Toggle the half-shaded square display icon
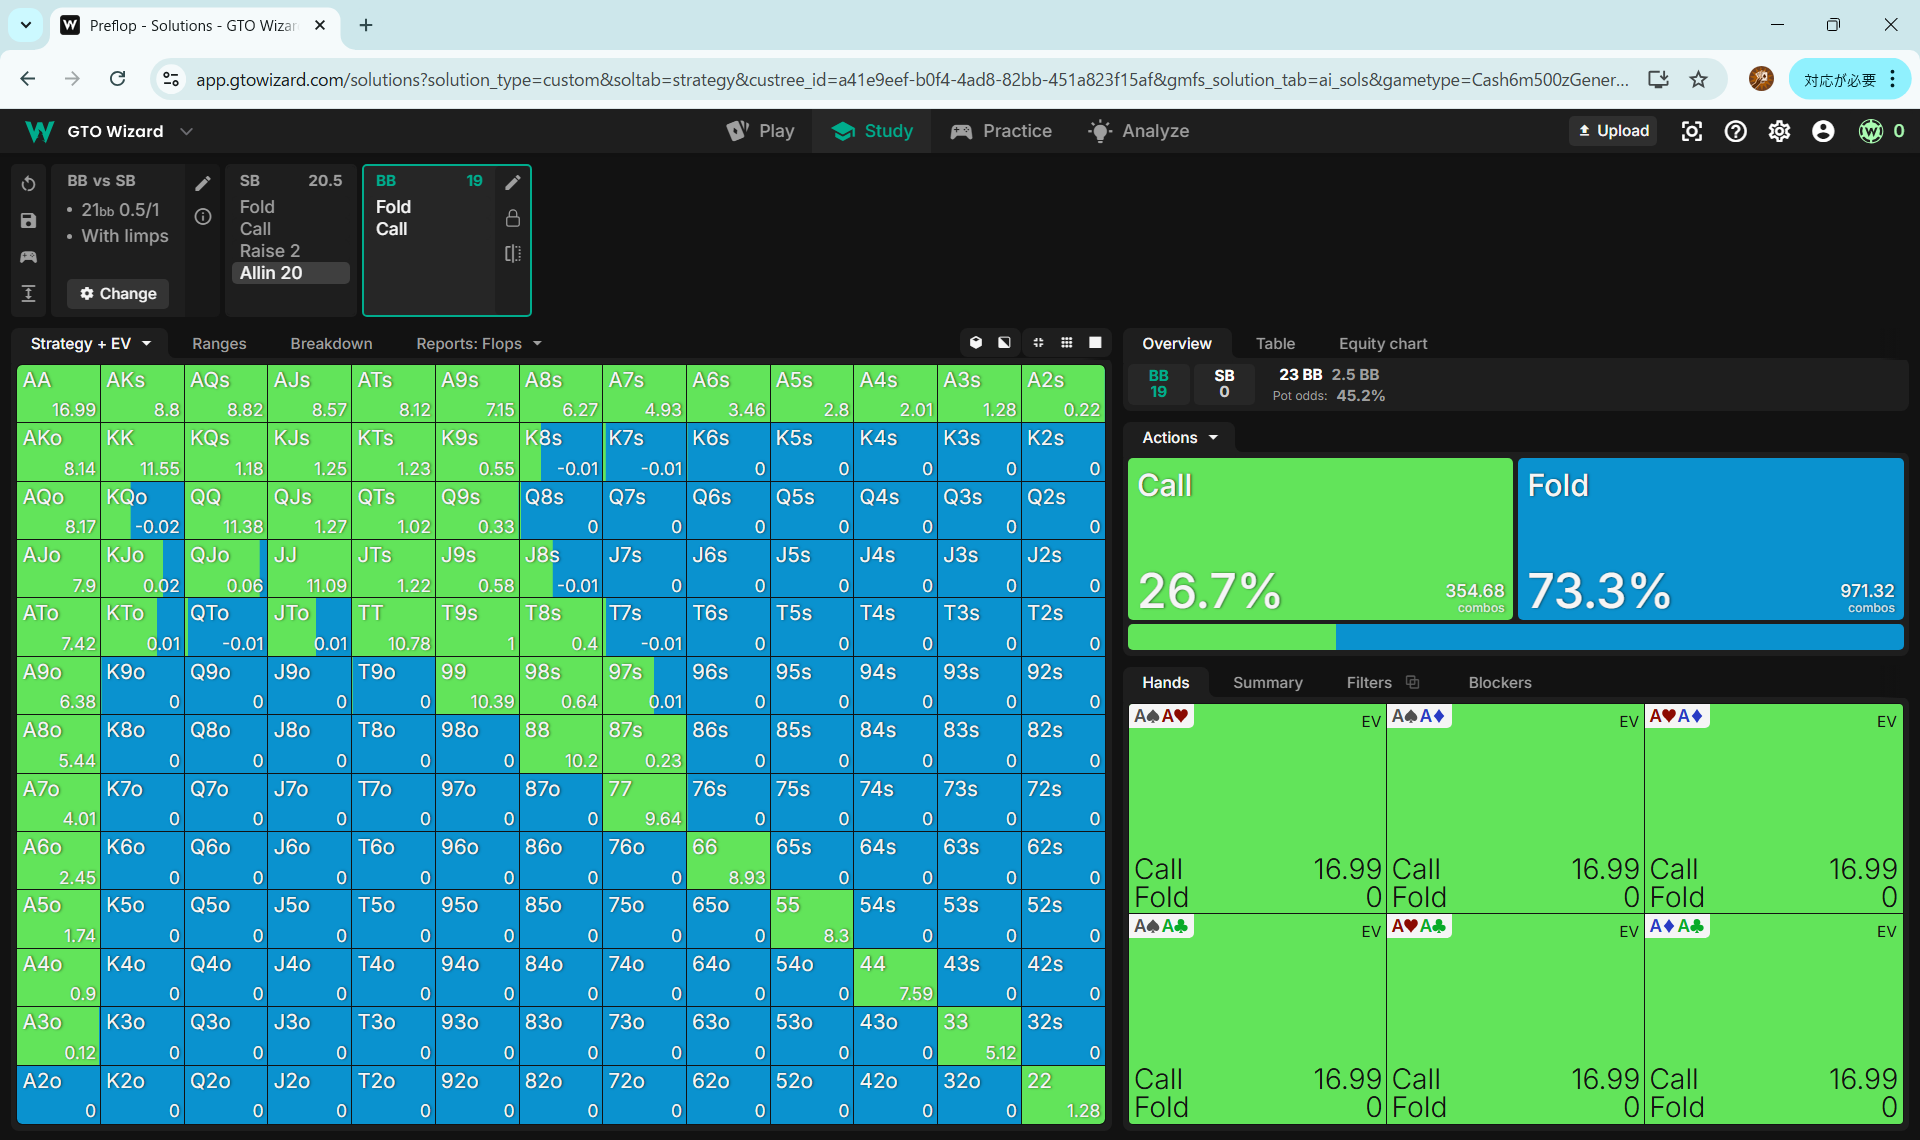This screenshot has height=1140, width=1920. point(1004,343)
